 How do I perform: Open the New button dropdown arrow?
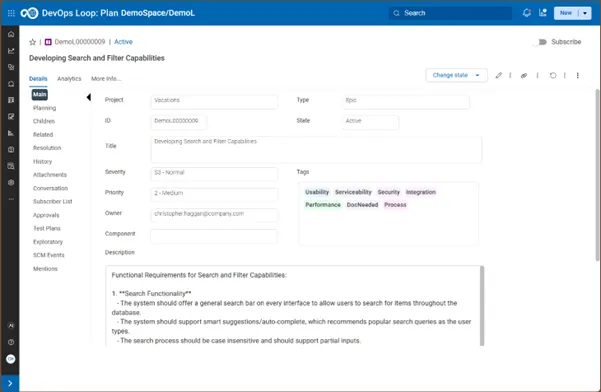click(585, 13)
